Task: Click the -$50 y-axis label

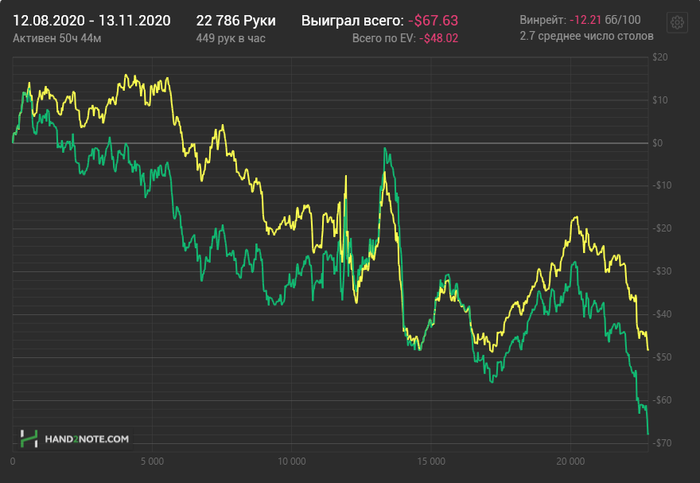Action: pos(662,357)
